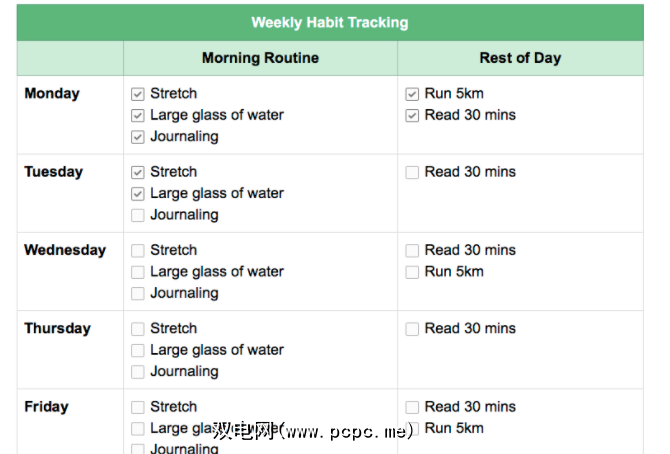Uncheck Tuesday's Stretch checkbox
This screenshot has height=454, width=670.
[138, 172]
